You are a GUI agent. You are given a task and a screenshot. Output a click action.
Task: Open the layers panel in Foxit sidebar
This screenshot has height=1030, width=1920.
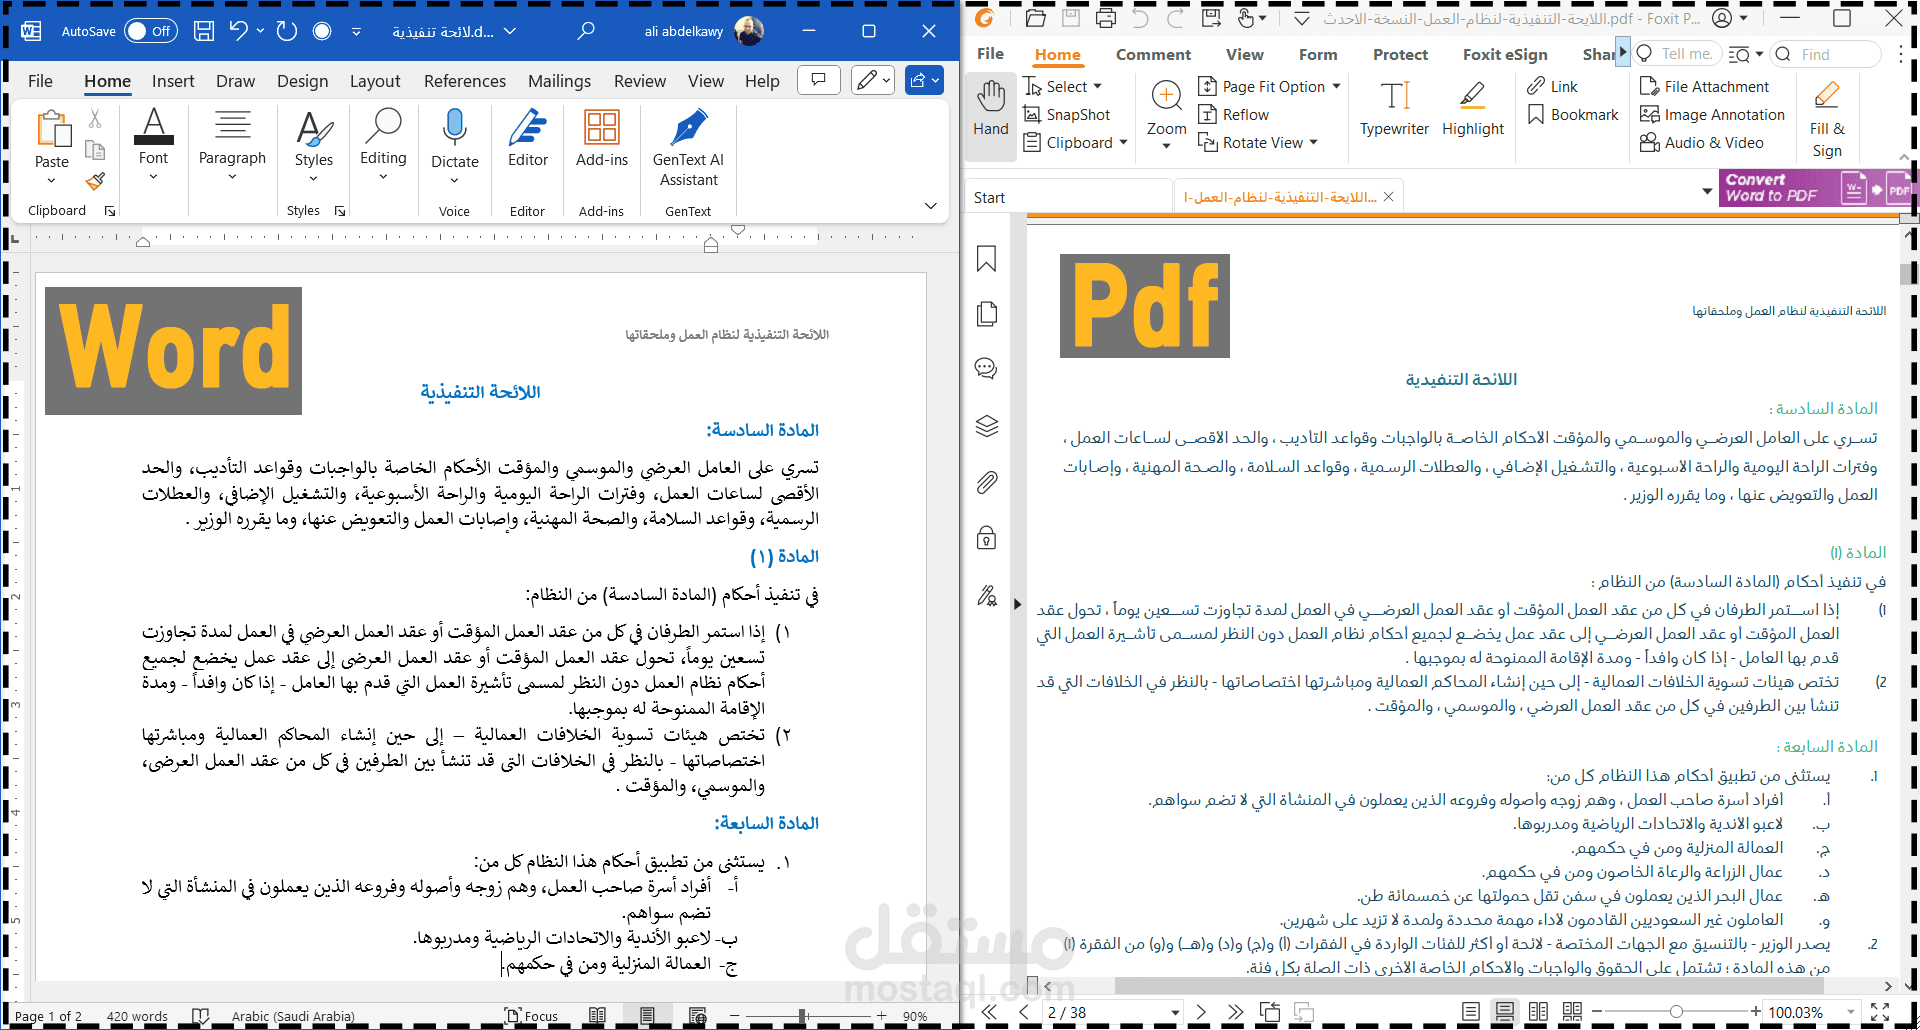pyautogui.click(x=987, y=426)
